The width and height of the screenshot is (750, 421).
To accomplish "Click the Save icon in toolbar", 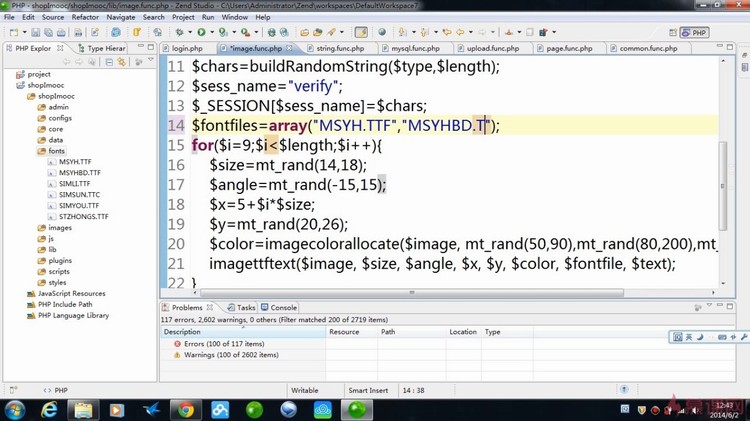I will (x=34, y=33).
